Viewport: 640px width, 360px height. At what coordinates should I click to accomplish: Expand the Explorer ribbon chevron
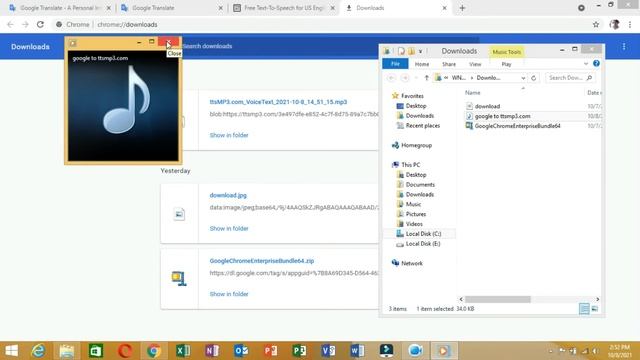click(x=586, y=64)
